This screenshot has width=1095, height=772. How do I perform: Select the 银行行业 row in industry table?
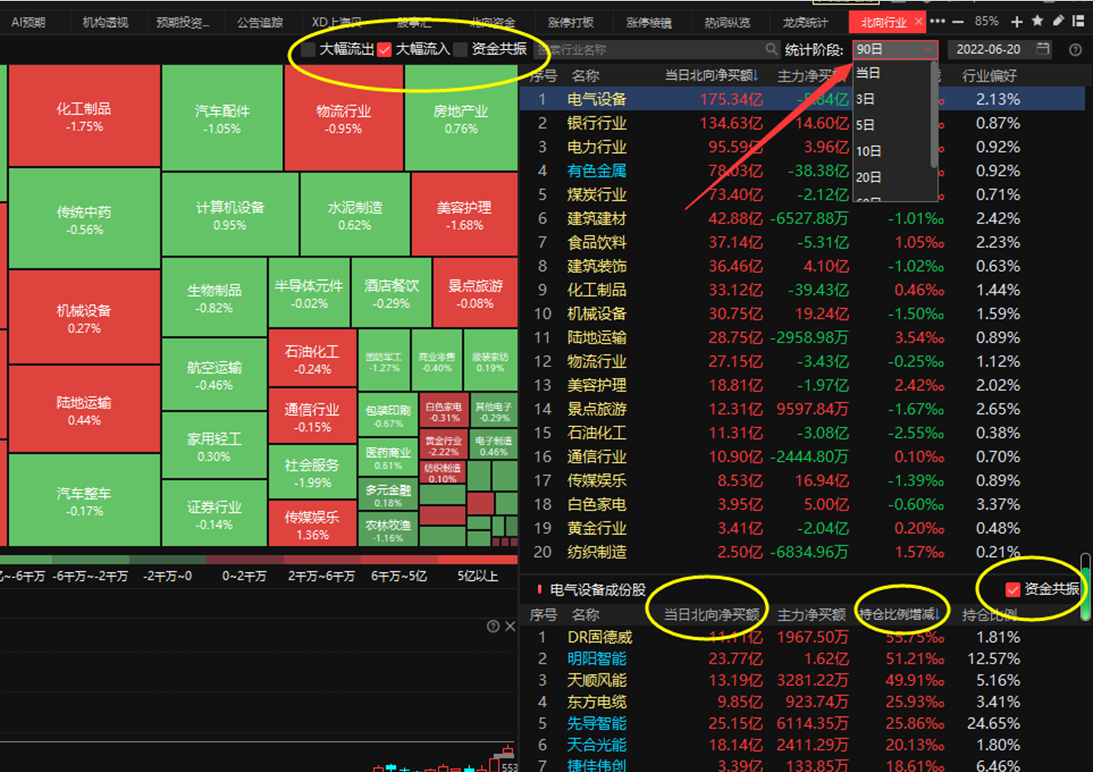[x=802, y=123]
